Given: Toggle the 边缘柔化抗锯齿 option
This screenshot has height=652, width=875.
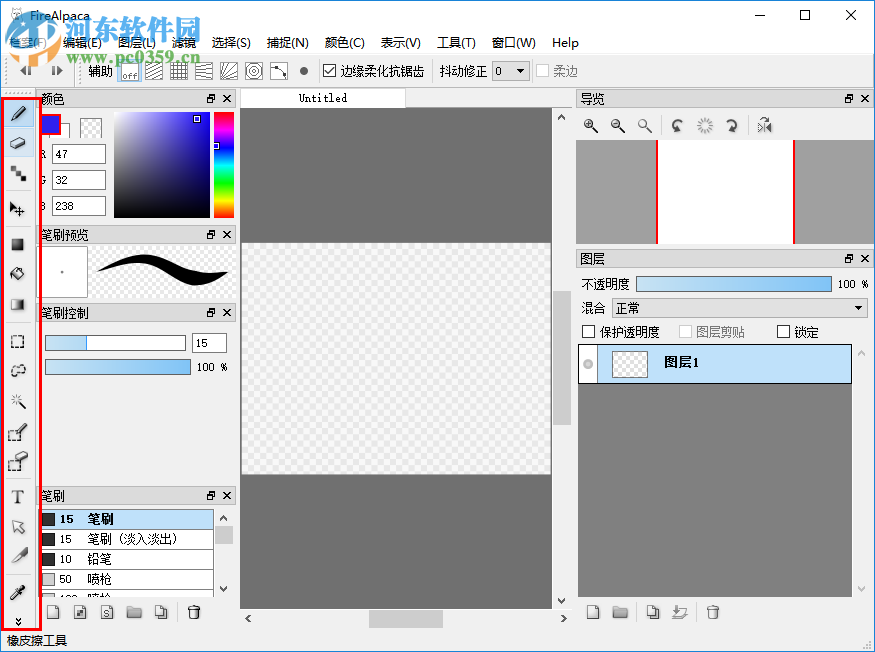Looking at the screenshot, I should click(x=330, y=71).
